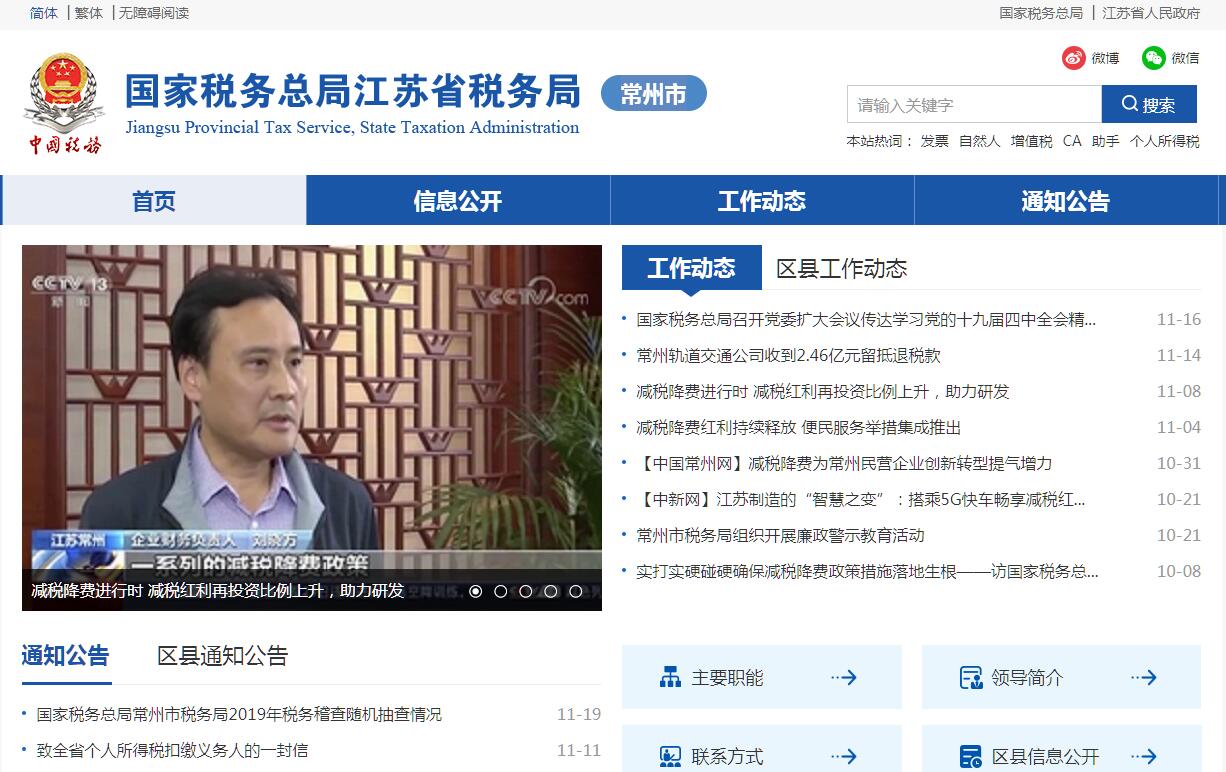Screen dimensions: 1226x772
Task: Open the 常州市 city selector
Action: [654, 93]
